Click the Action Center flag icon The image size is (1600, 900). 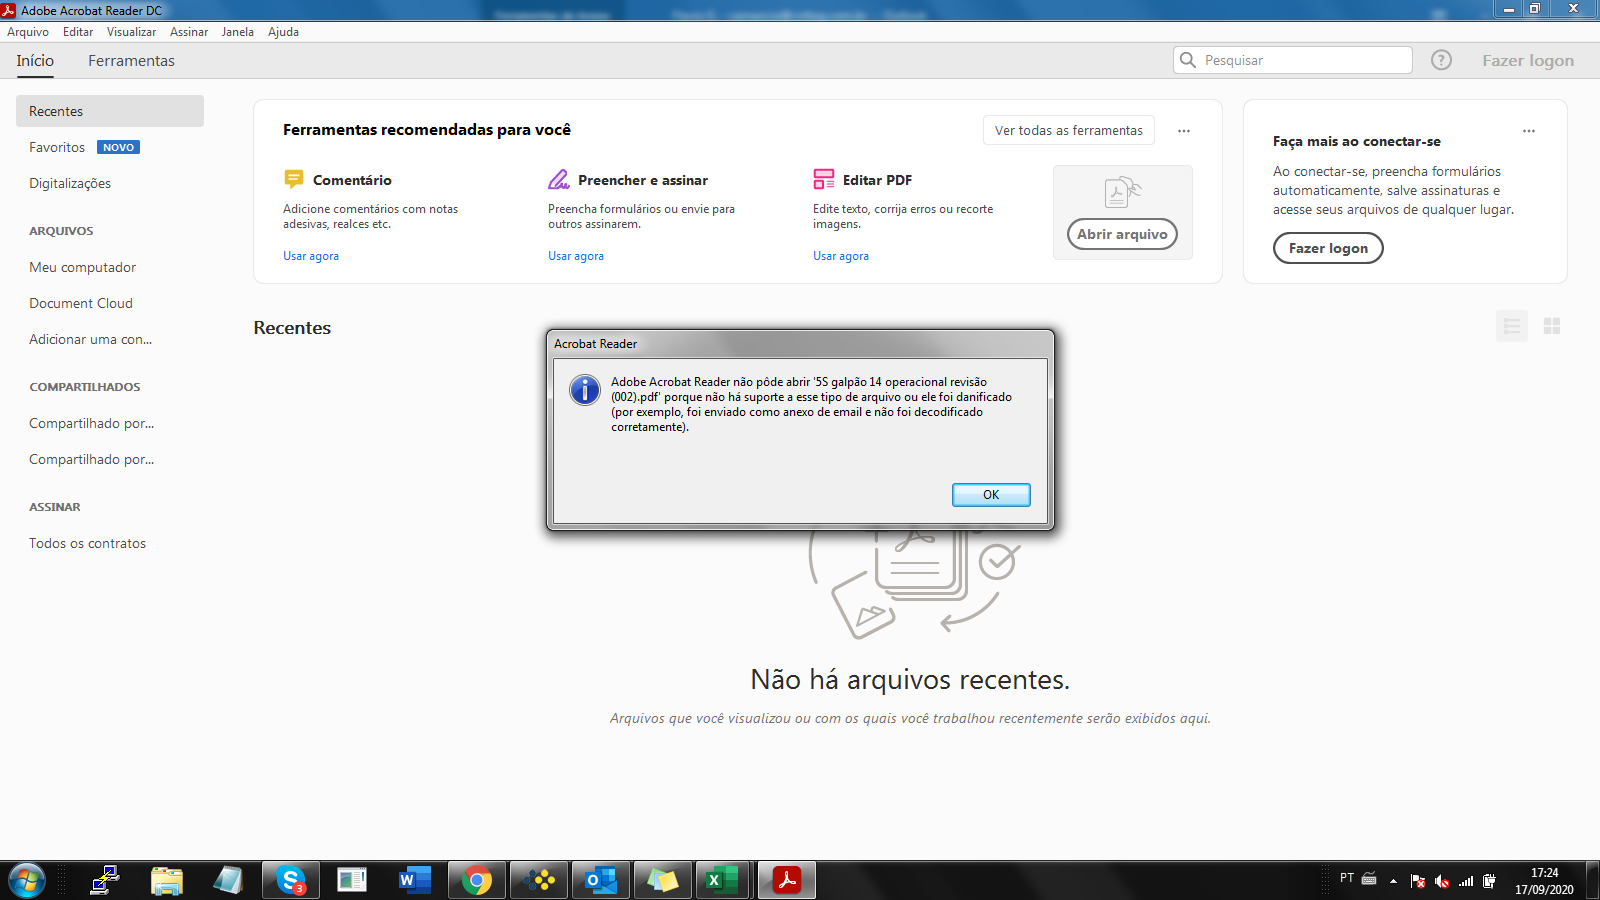(1418, 881)
